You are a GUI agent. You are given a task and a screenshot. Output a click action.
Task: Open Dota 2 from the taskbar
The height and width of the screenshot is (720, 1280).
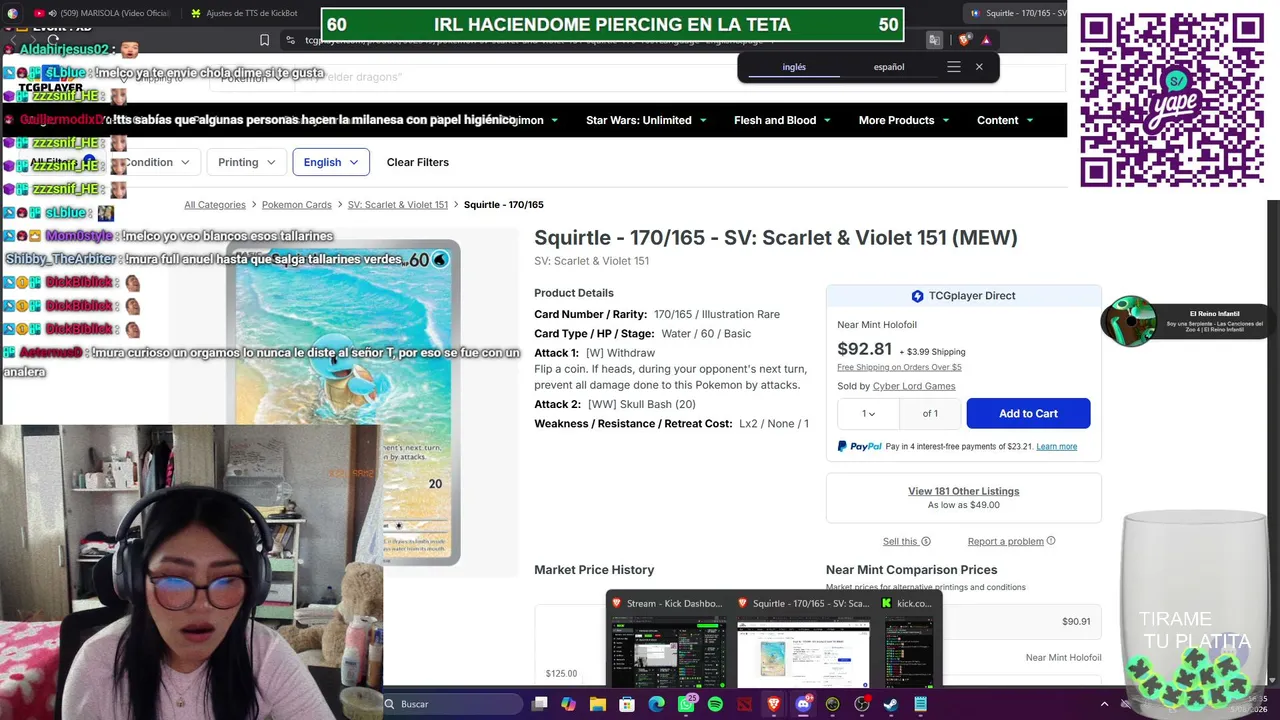coord(744,704)
